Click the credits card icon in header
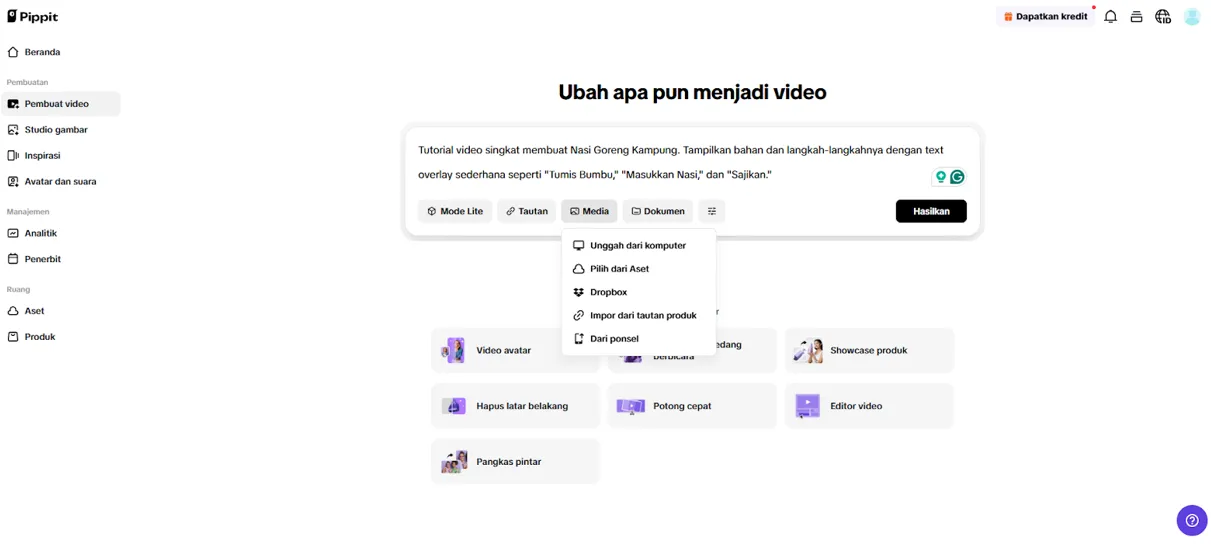 pos(1136,17)
